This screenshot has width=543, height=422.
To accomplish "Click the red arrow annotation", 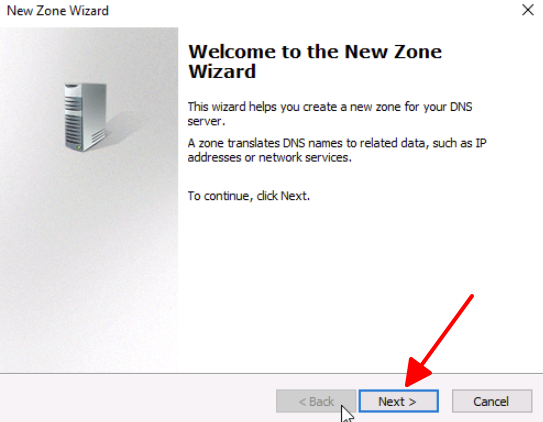I will tap(439, 341).
